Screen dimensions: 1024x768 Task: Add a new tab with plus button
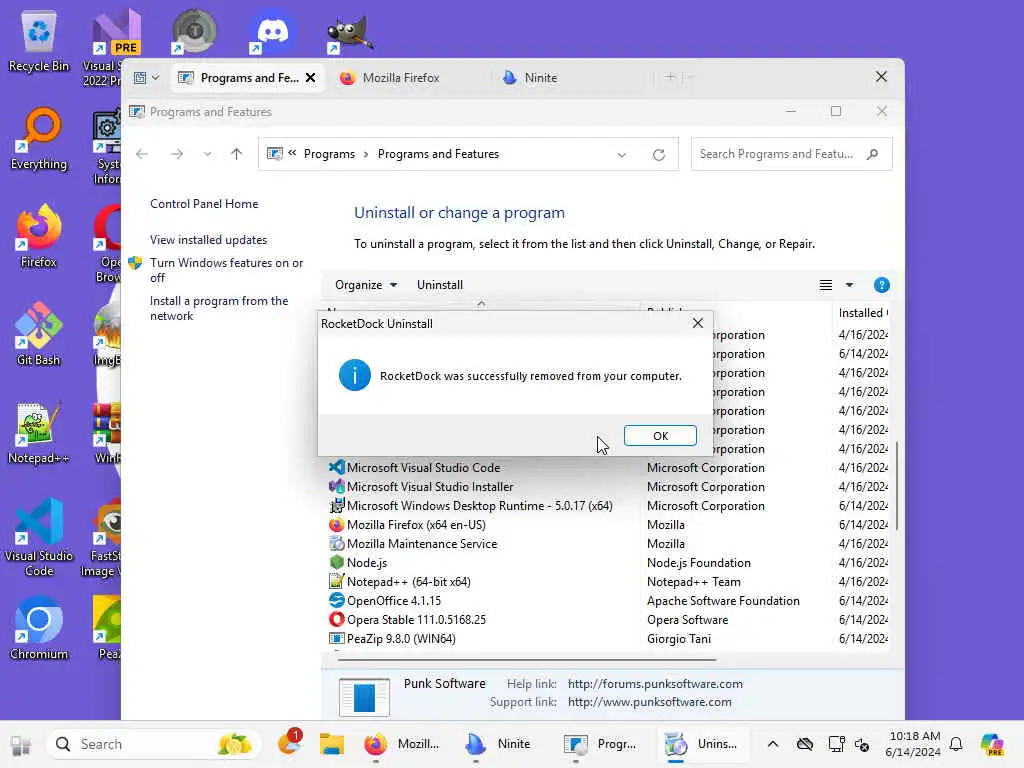pos(670,77)
